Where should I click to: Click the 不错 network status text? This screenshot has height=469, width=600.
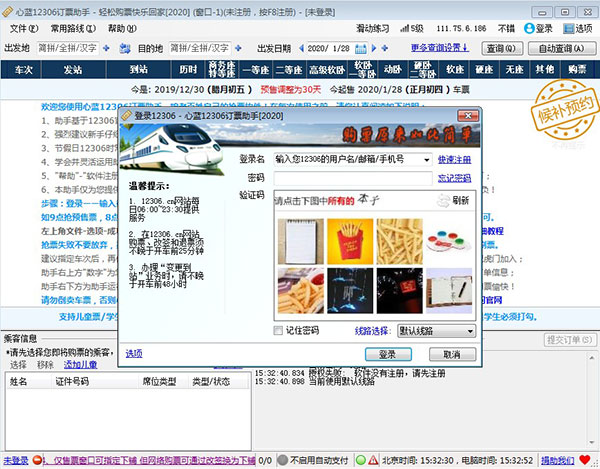click(506, 29)
